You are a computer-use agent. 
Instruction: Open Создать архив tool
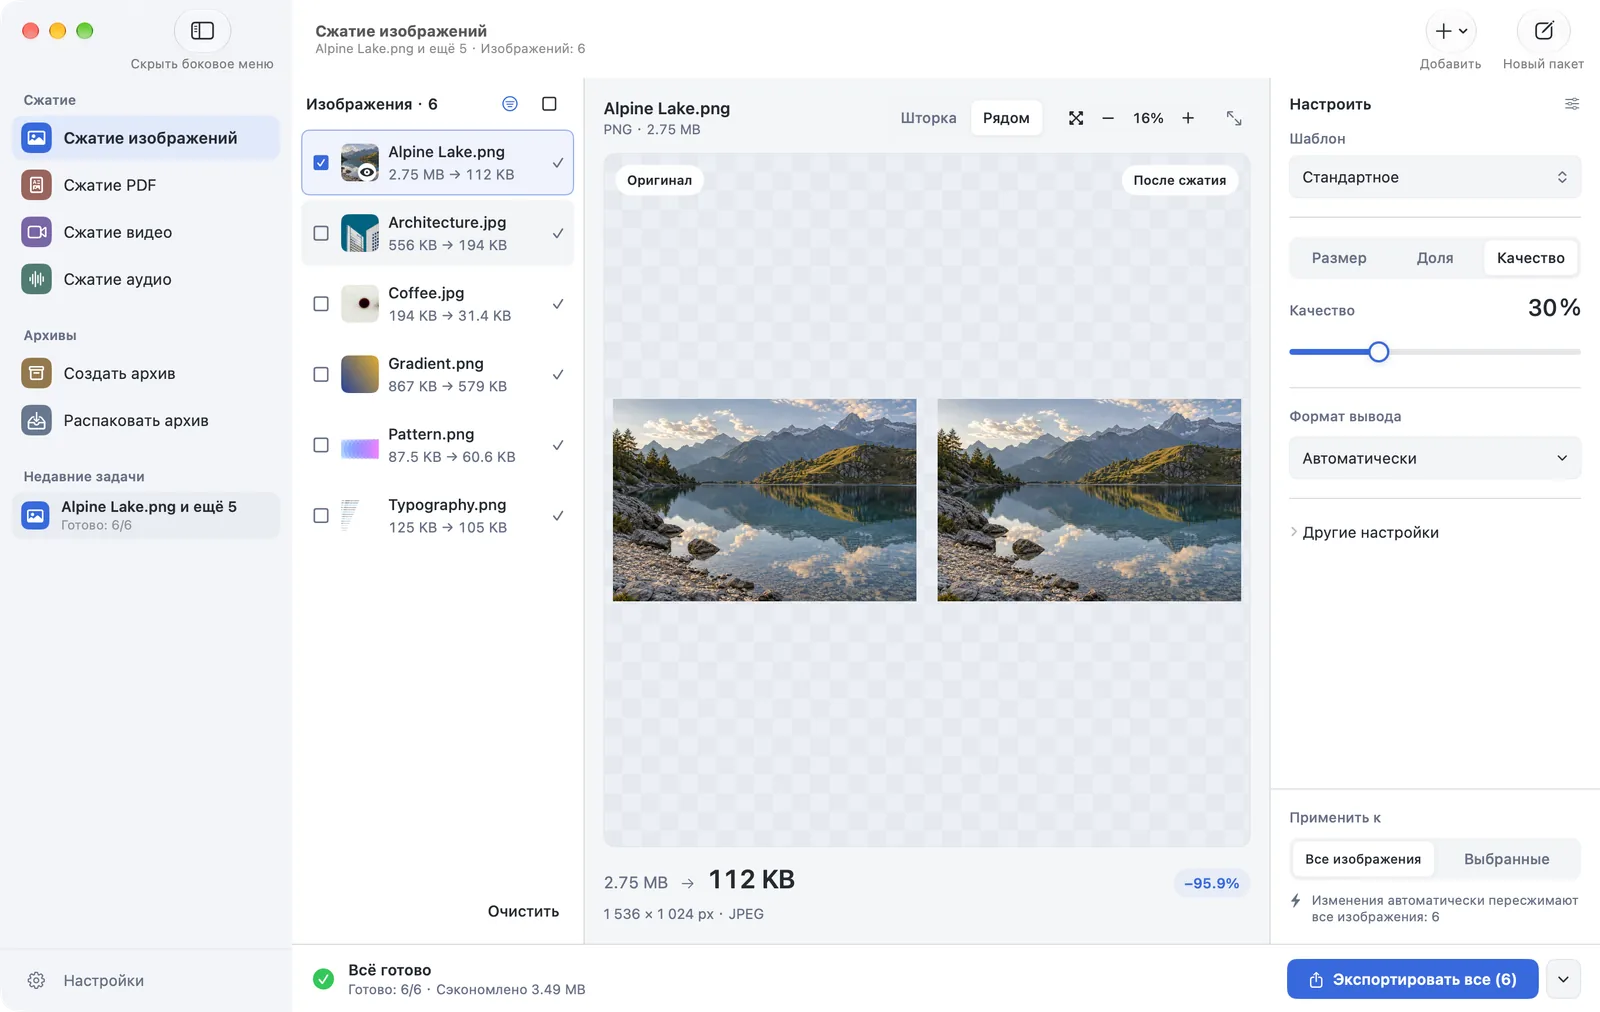pyautogui.click(x=146, y=373)
